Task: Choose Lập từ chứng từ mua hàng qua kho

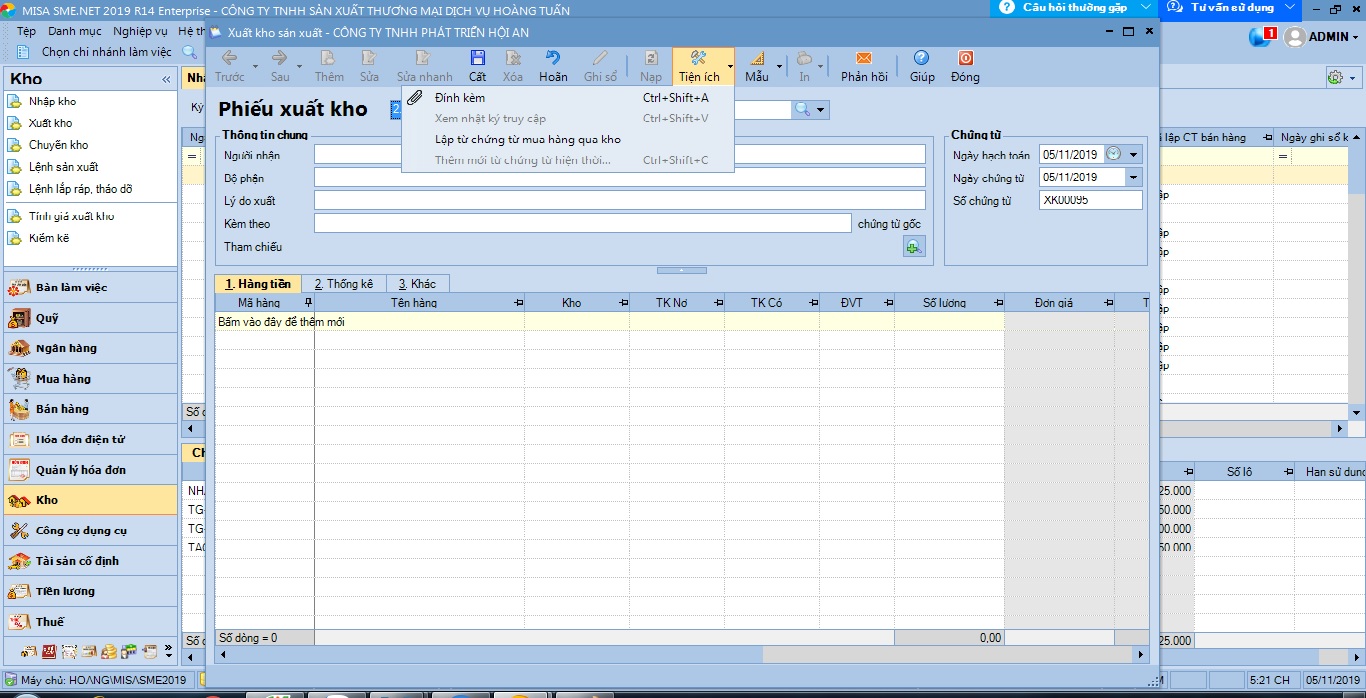Action: (x=528, y=140)
